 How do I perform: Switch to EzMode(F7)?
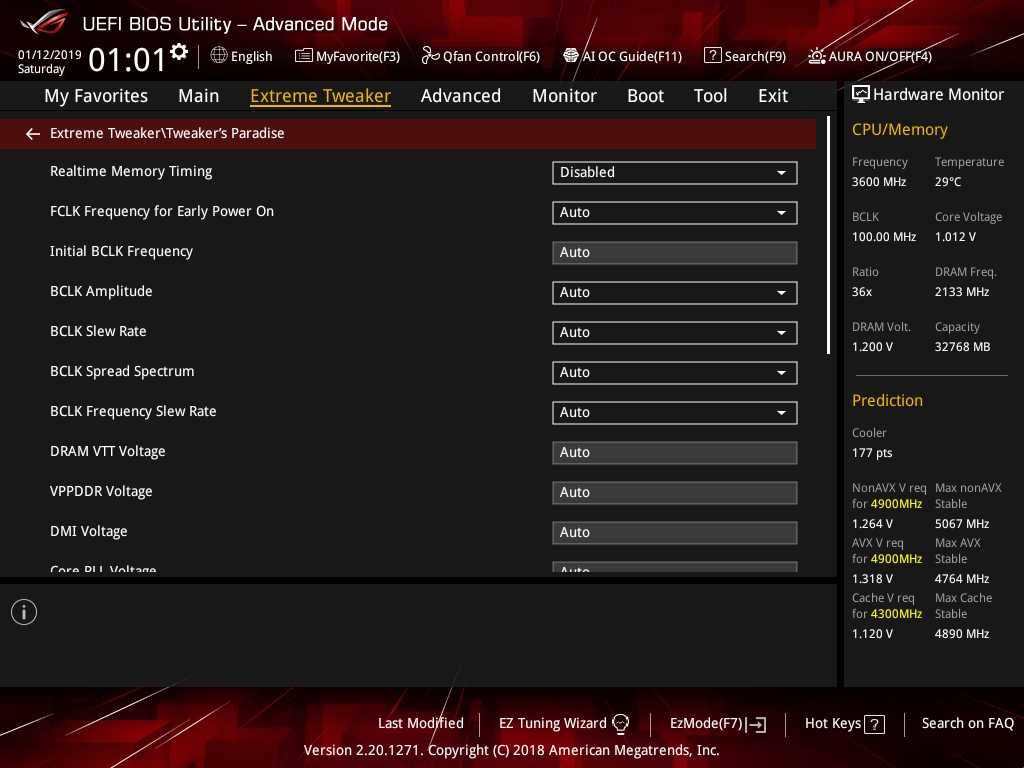(x=717, y=723)
